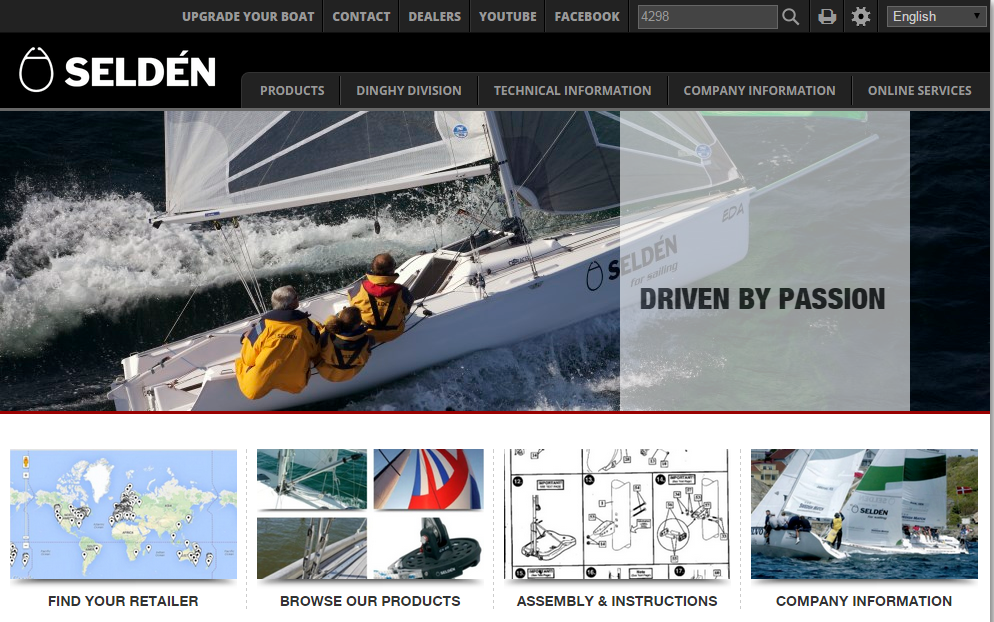The image size is (994, 622).
Task: Click the search magnifier icon
Action: click(791, 17)
